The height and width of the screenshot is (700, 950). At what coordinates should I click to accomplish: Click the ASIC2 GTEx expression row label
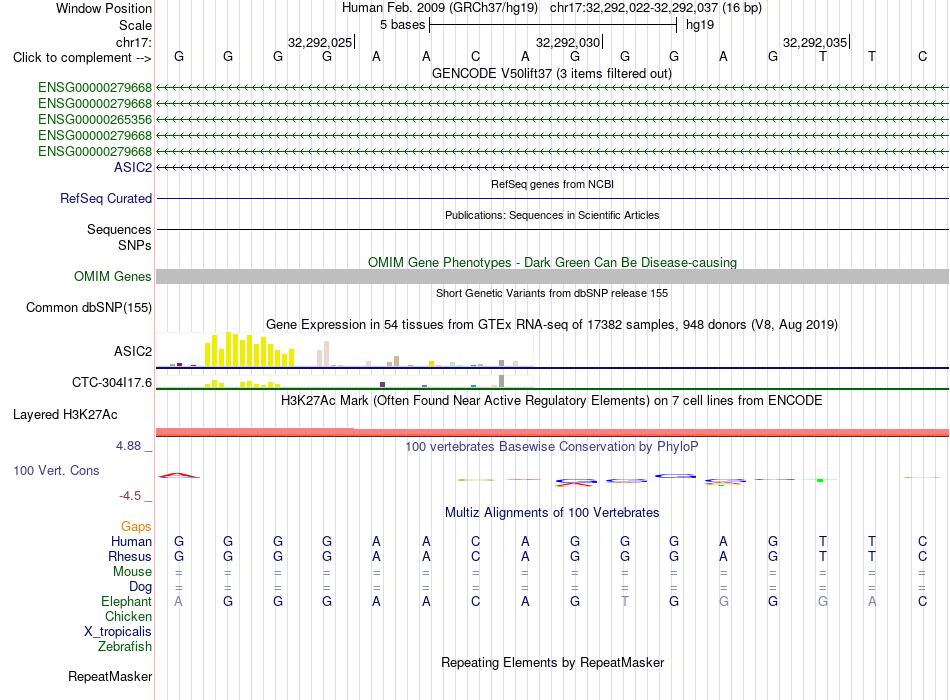click(x=133, y=352)
